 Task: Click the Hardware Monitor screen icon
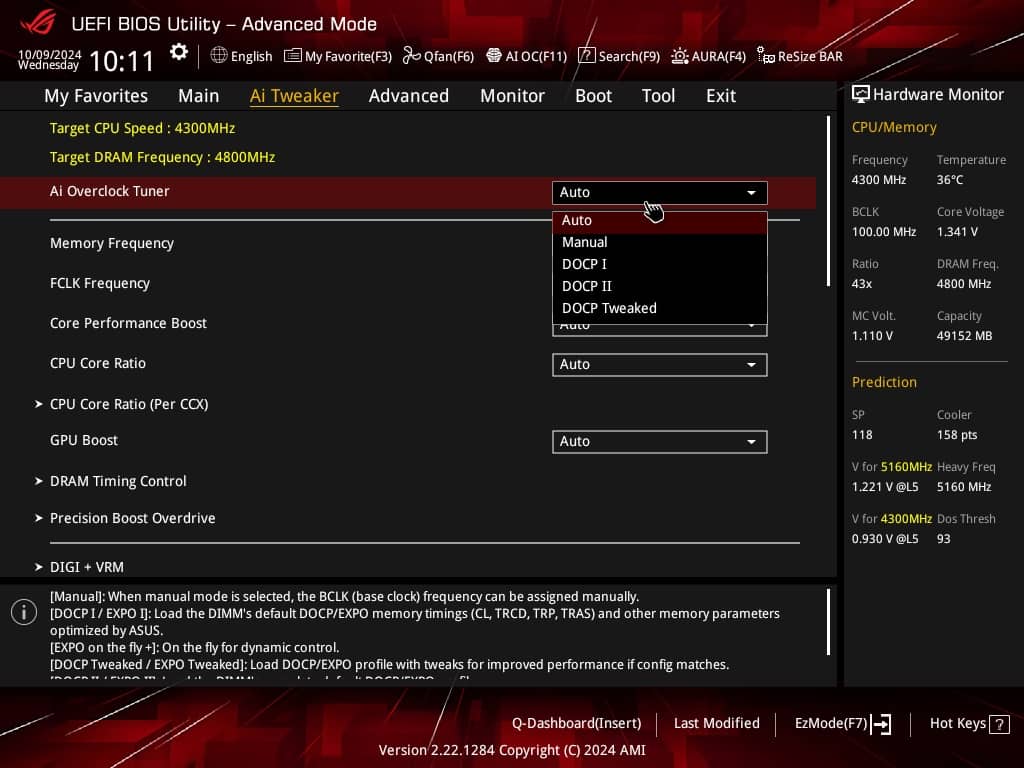(x=861, y=95)
